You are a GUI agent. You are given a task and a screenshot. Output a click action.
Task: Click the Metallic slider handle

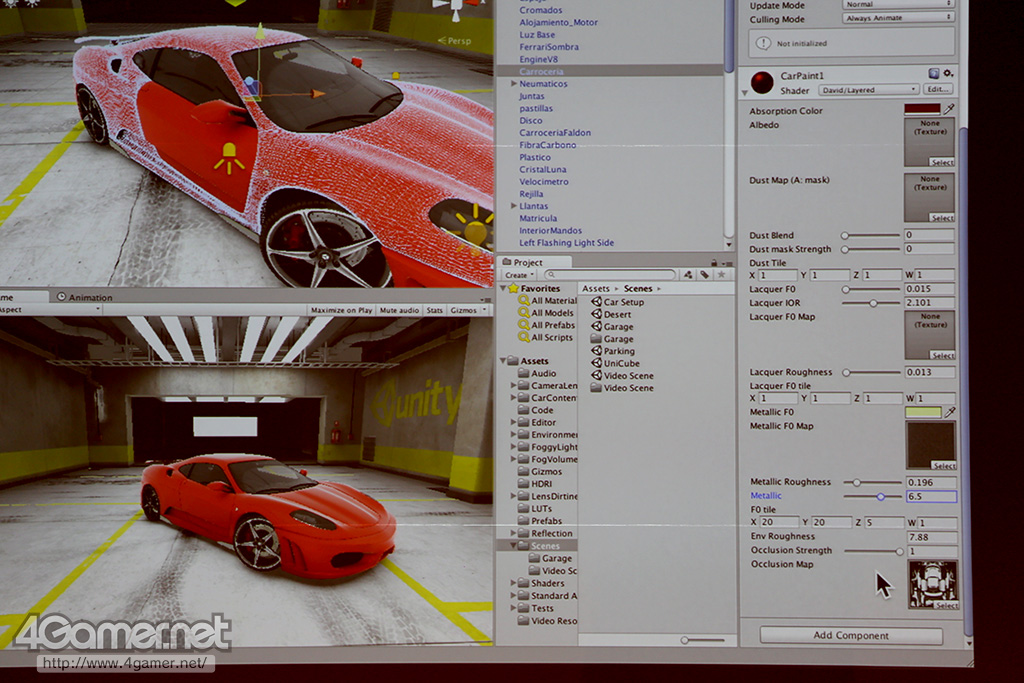pos(880,497)
